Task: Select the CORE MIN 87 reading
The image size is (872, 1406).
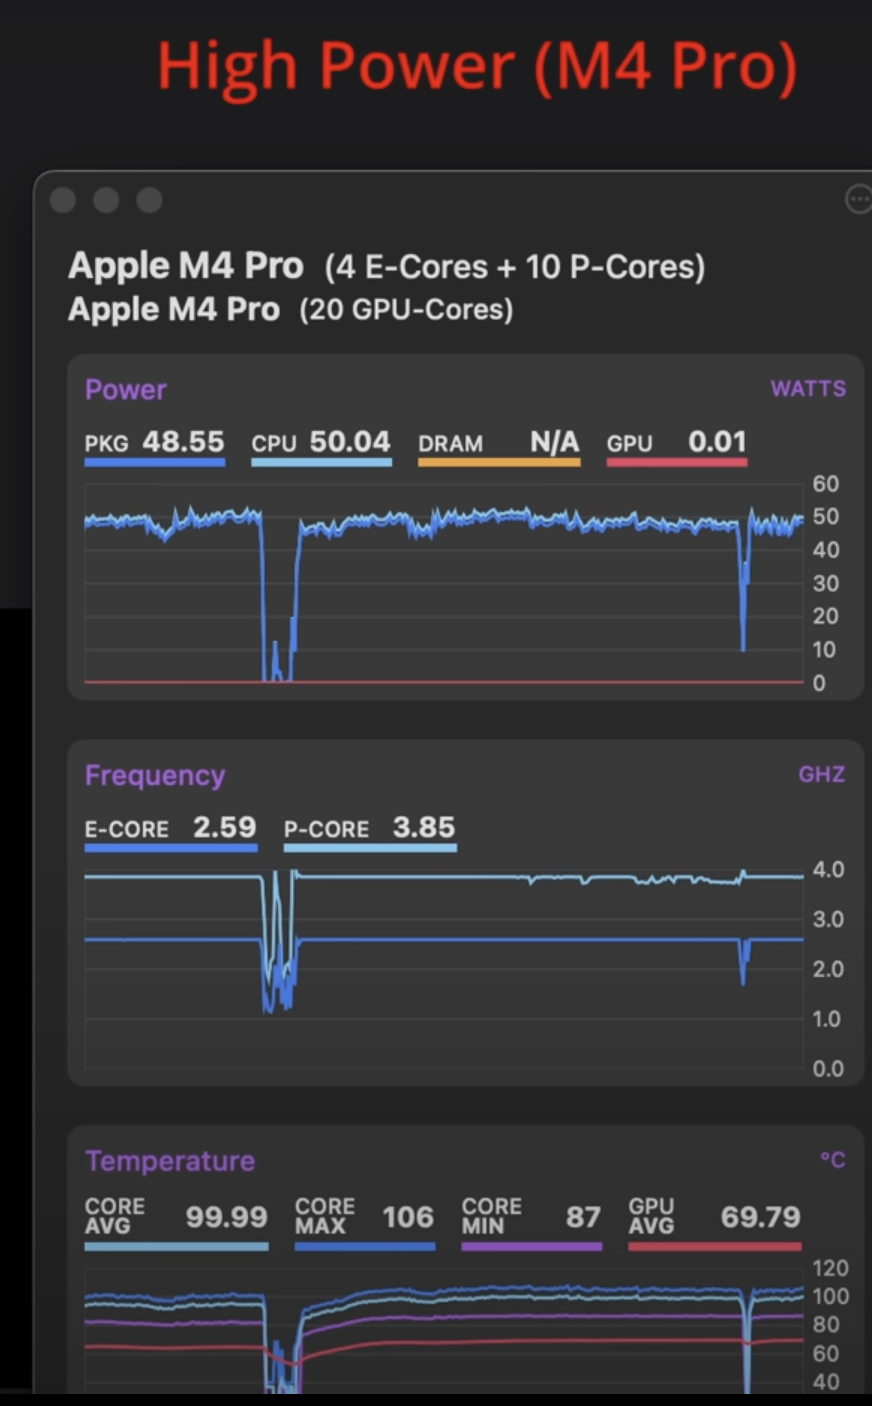Action: 532,1217
